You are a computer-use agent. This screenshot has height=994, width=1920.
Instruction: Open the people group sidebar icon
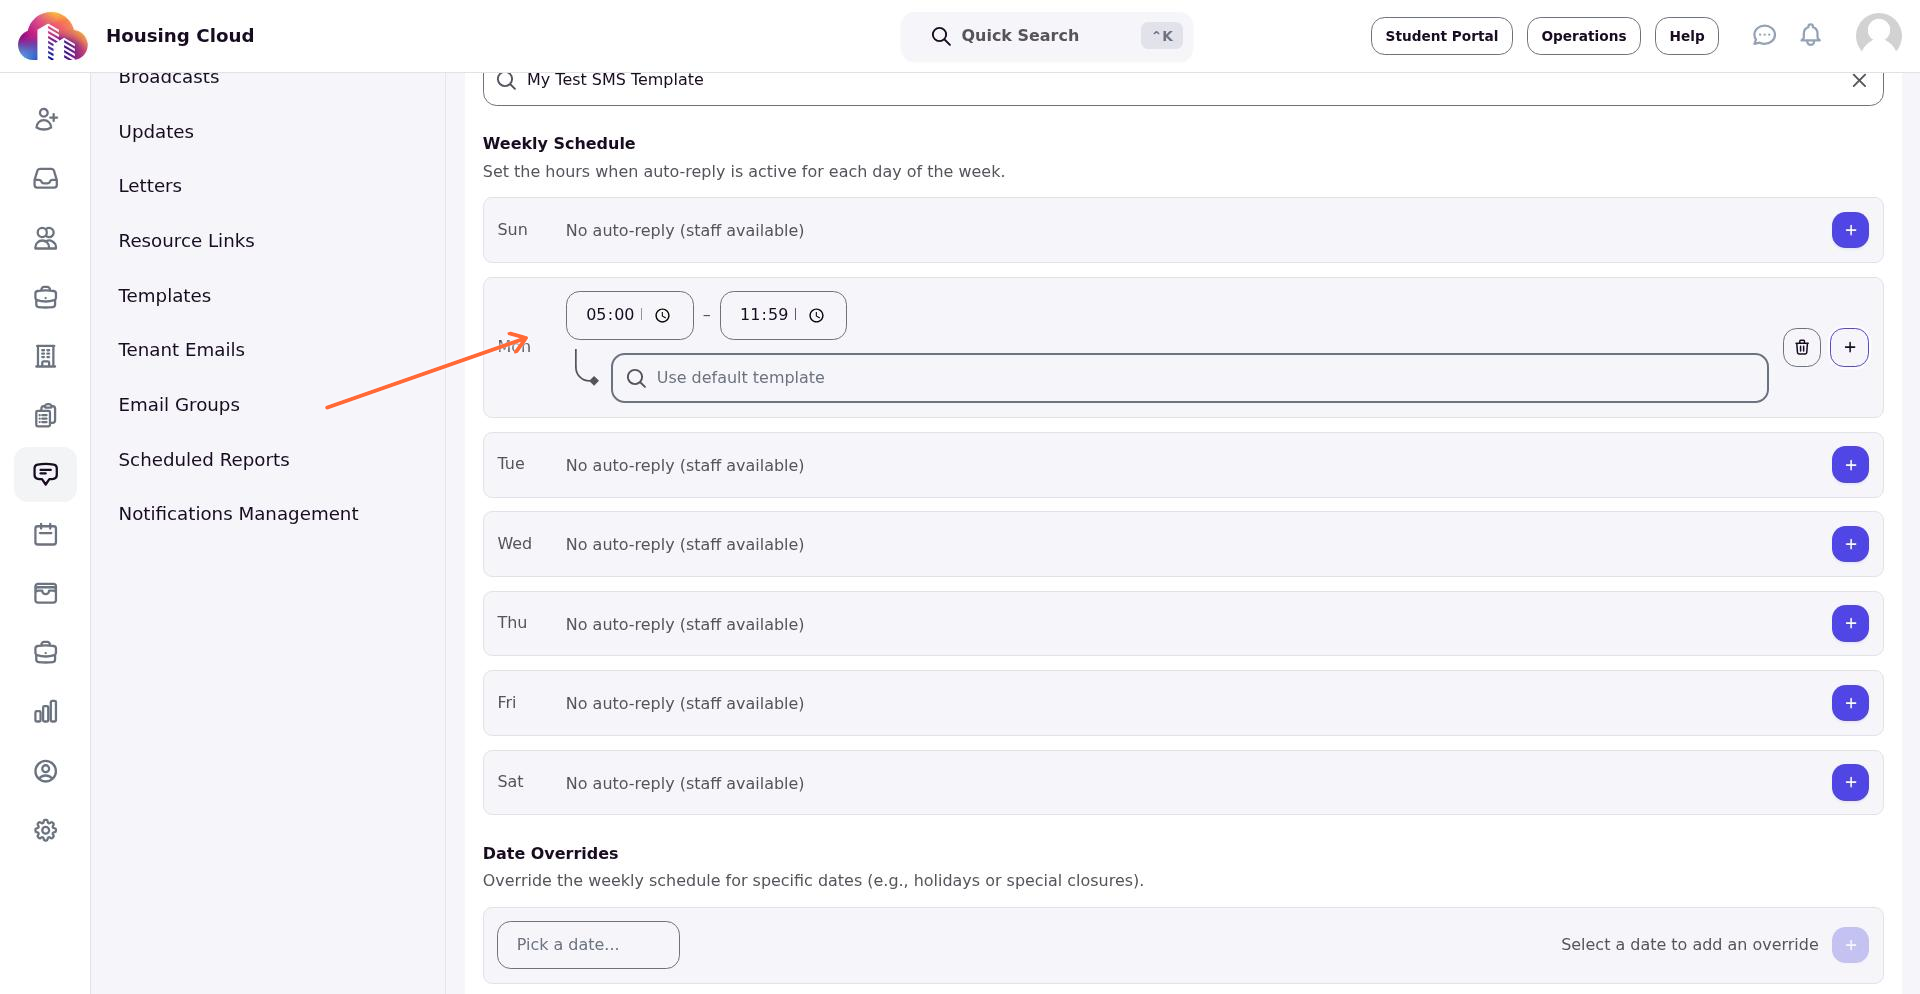(46, 238)
